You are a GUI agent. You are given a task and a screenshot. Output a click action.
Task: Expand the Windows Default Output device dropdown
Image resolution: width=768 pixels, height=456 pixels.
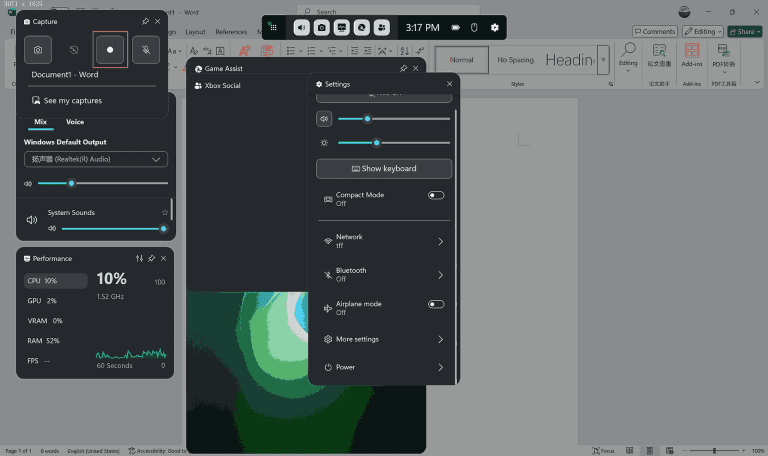coord(96,159)
